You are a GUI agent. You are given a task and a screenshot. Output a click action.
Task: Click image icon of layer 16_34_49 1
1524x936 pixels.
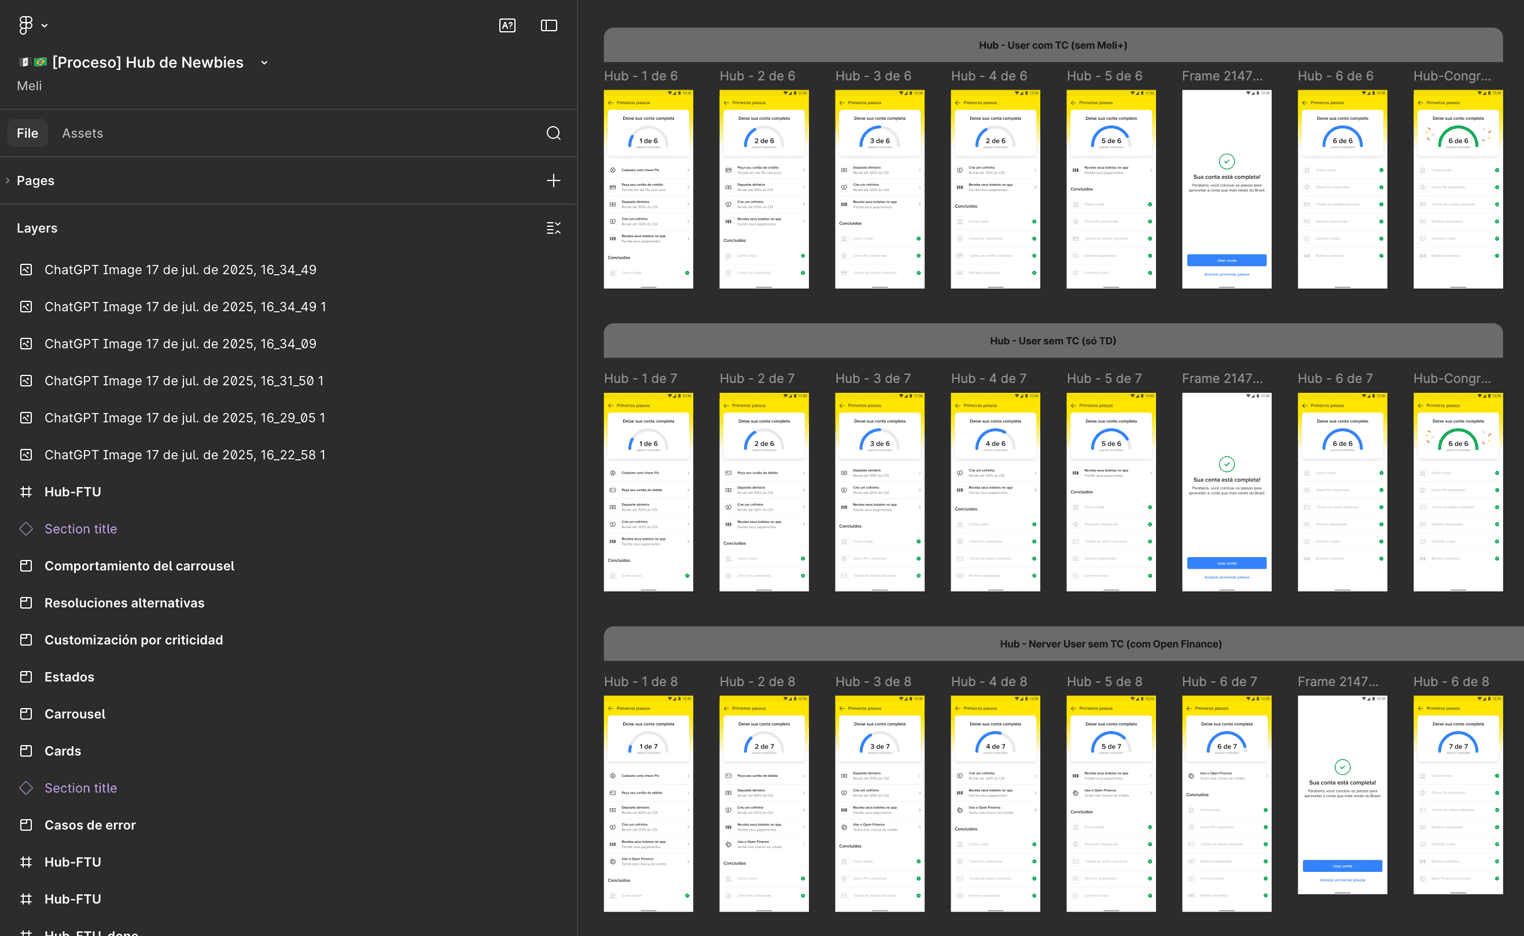coord(26,307)
